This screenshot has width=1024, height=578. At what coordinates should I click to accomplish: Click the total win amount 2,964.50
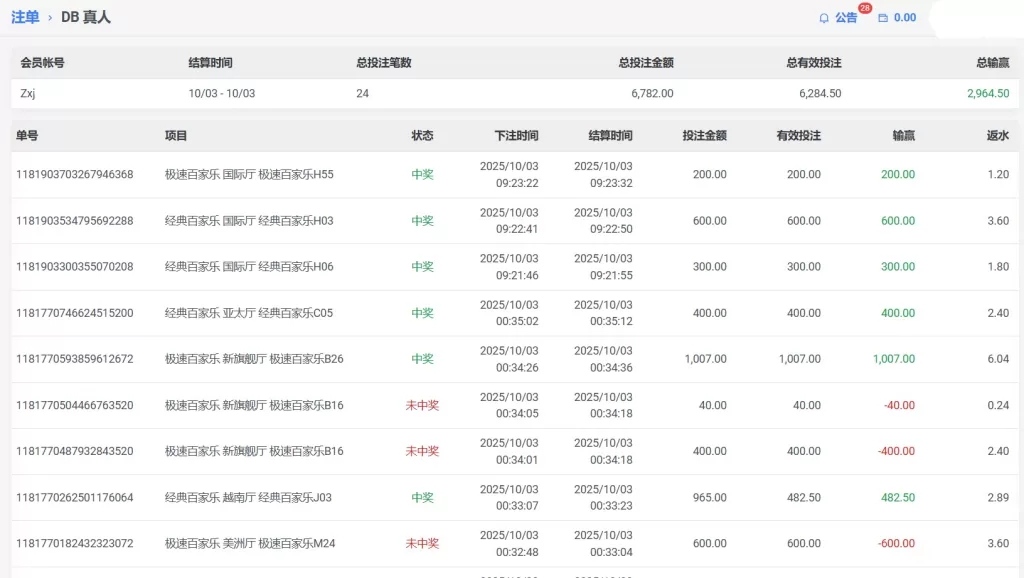(987, 94)
